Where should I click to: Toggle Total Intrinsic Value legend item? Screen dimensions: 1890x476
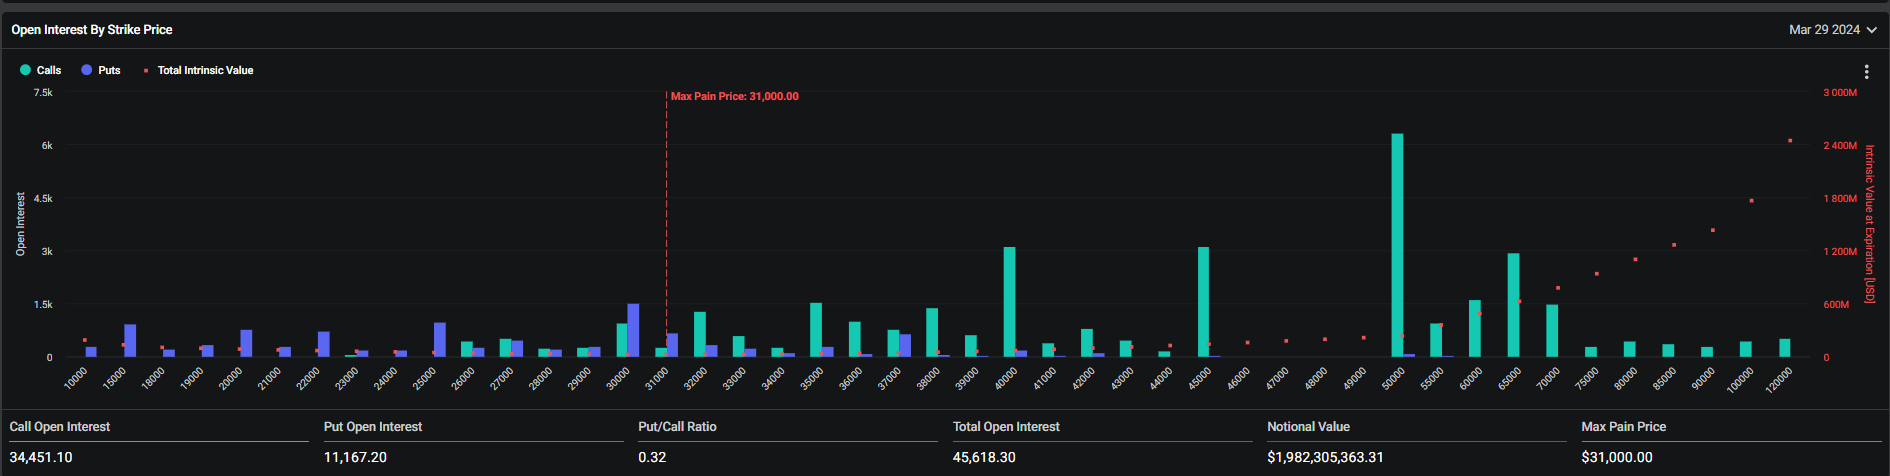205,70
